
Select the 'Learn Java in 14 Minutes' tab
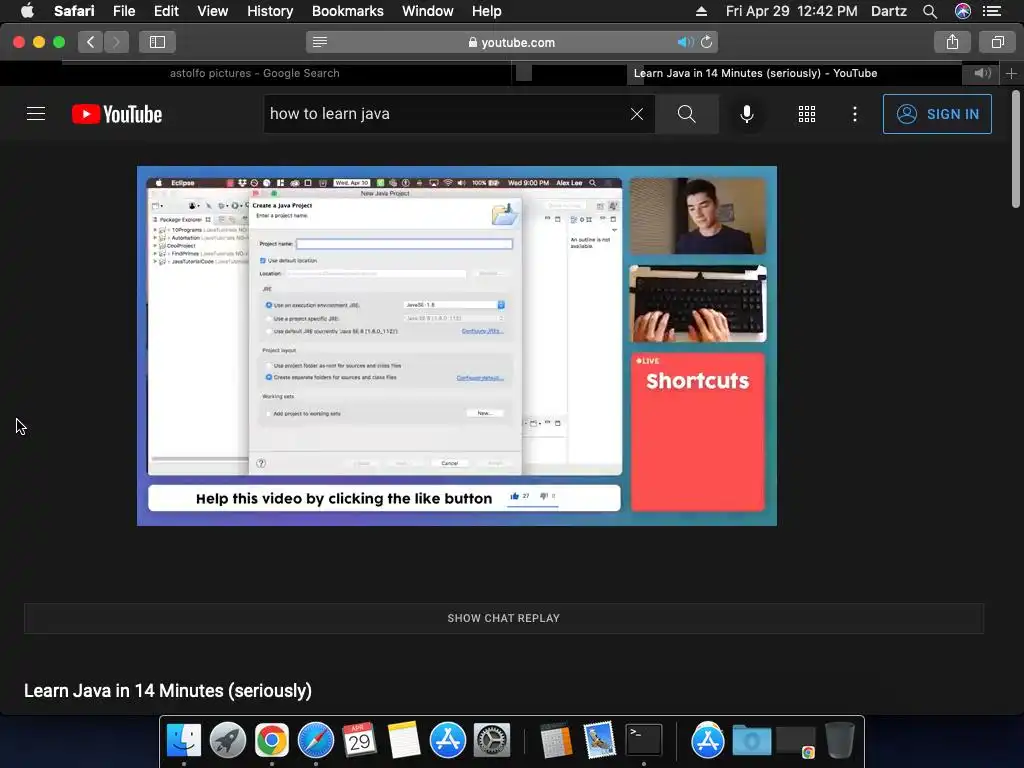755,73
